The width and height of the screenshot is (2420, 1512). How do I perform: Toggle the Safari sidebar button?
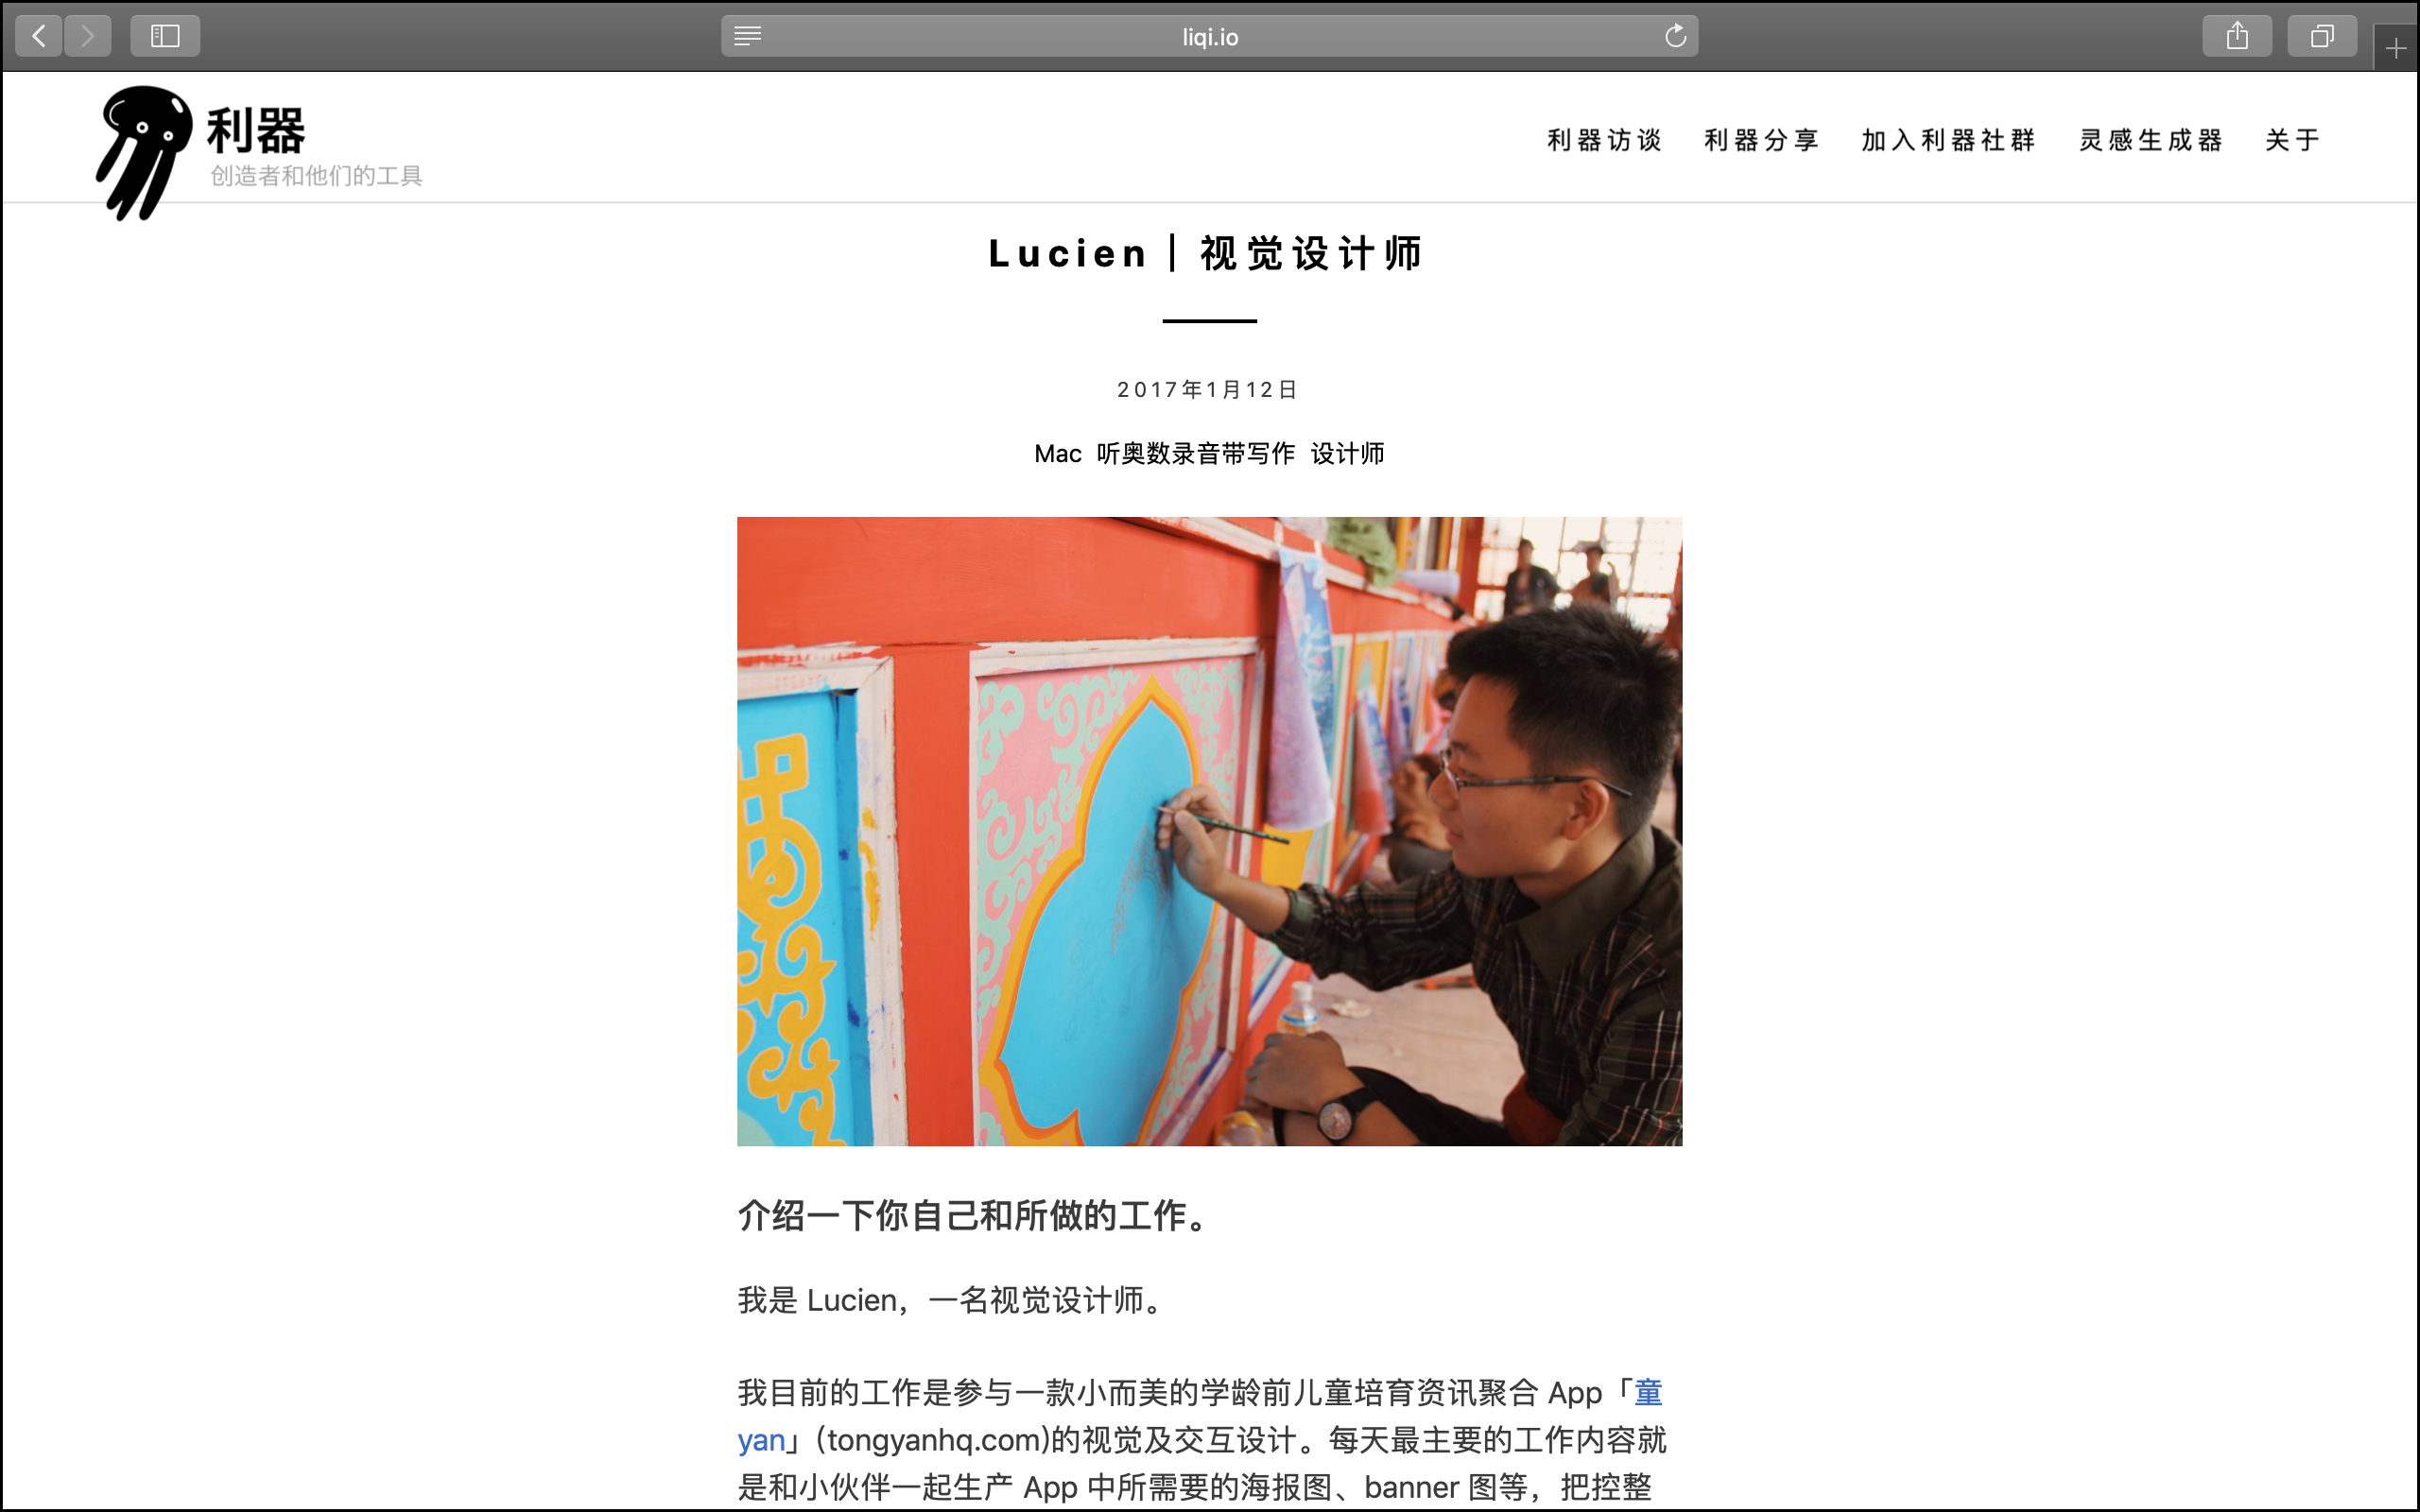click(165, 37)
